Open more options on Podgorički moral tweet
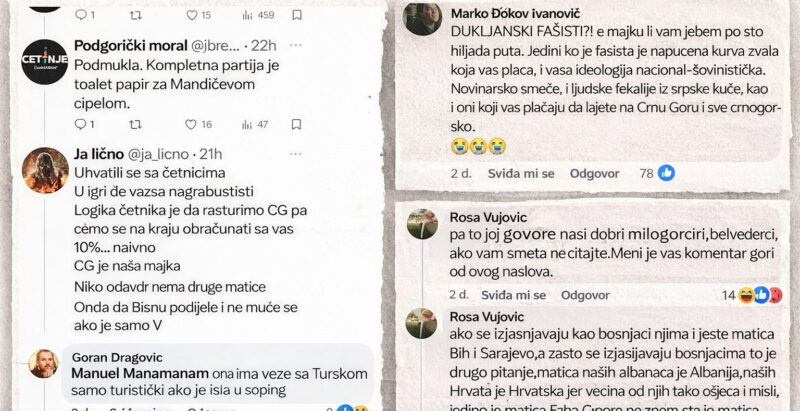Screen dimensions: 800x411 296,45
